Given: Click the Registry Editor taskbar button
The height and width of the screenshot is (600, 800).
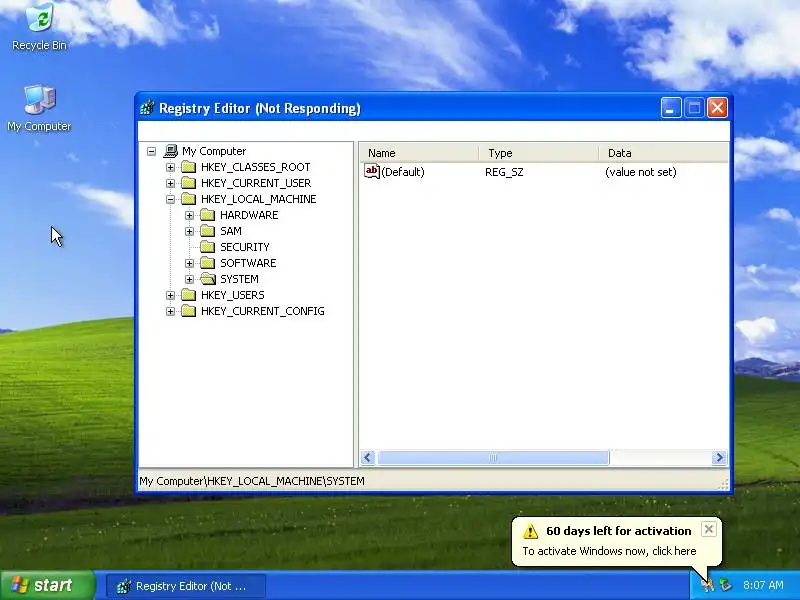Looking at the screenshot, I should pyautogui.click(x=186, y=586).
